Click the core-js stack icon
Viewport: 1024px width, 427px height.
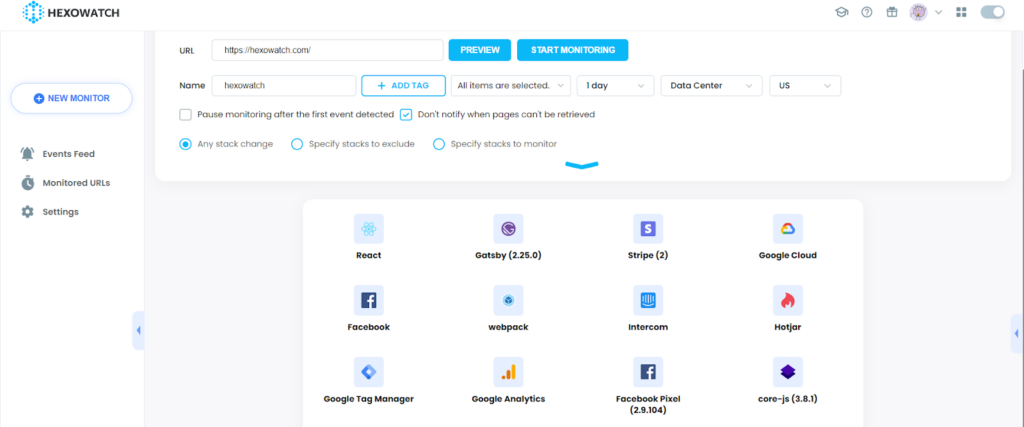click(x=788, y=372)
